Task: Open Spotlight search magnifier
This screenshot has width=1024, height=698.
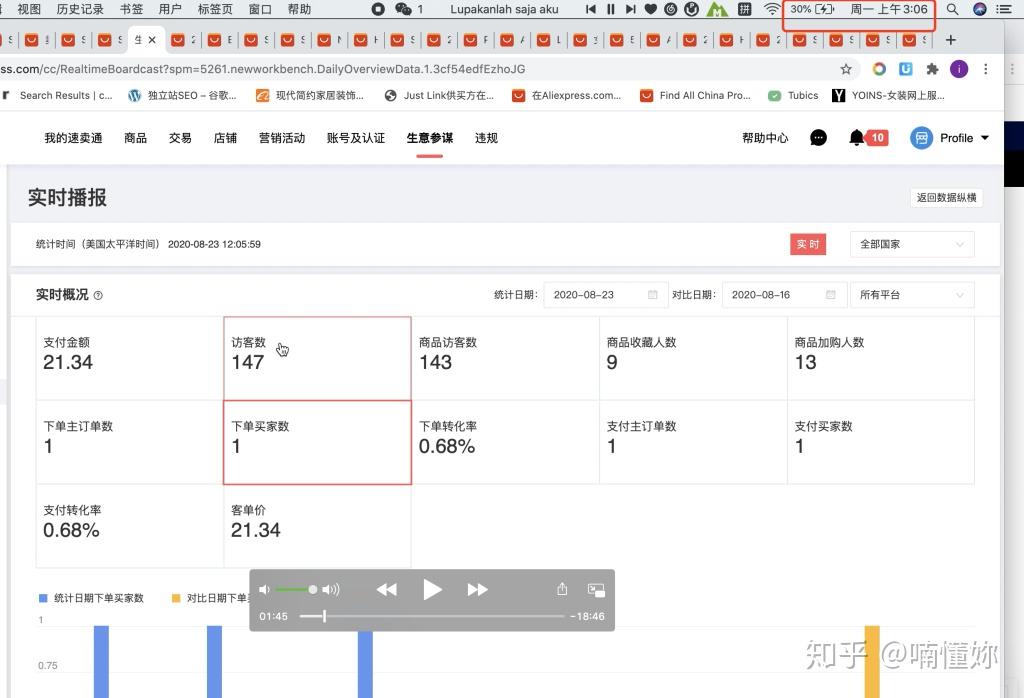Action: tap(952, 9)
